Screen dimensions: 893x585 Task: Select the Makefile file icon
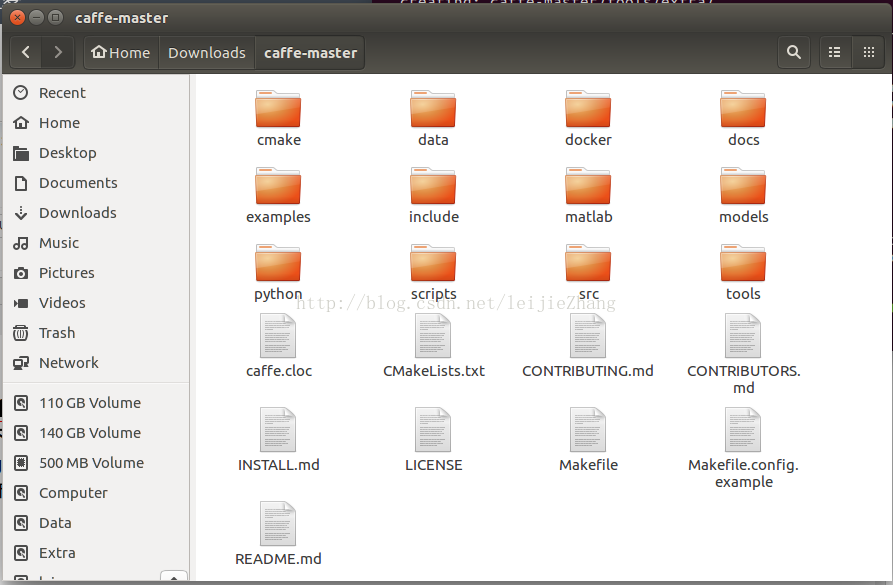point(588,430)
